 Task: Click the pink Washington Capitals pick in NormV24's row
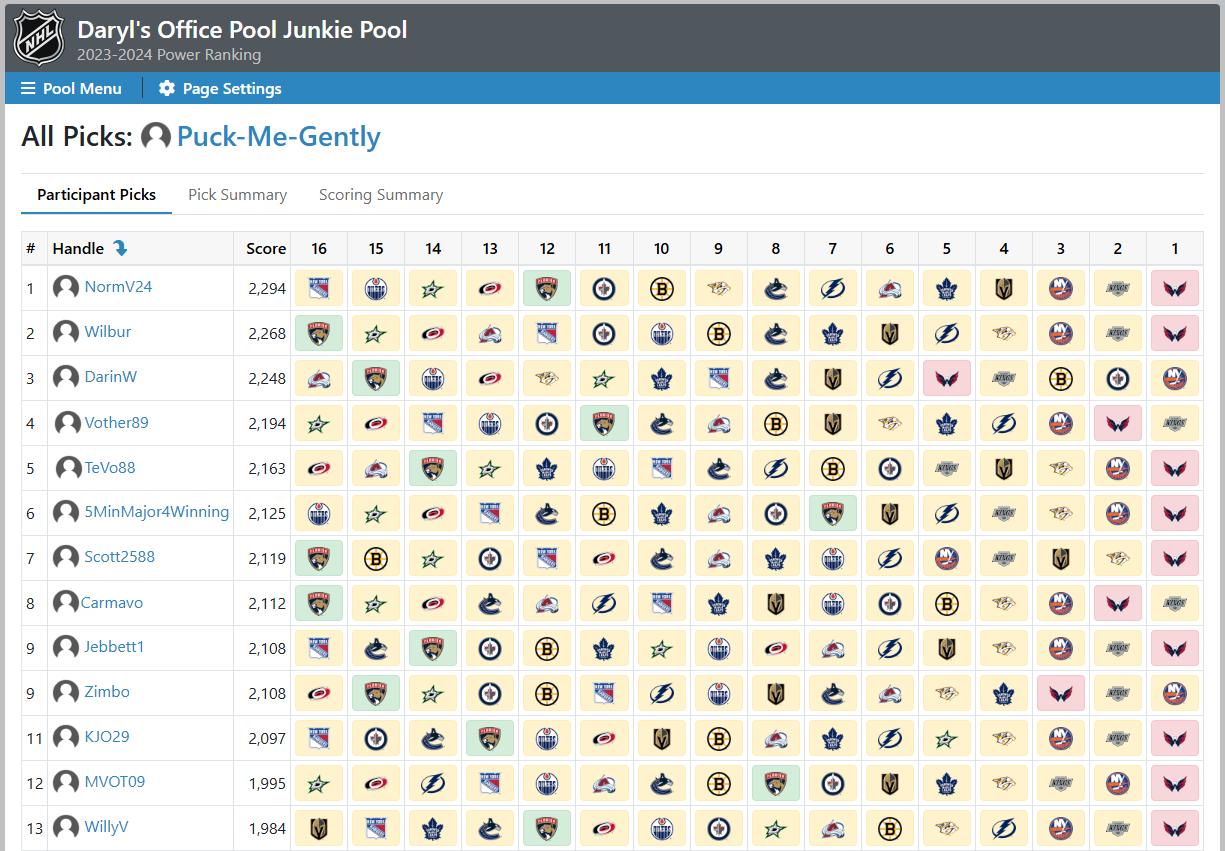click(1175, 288)
